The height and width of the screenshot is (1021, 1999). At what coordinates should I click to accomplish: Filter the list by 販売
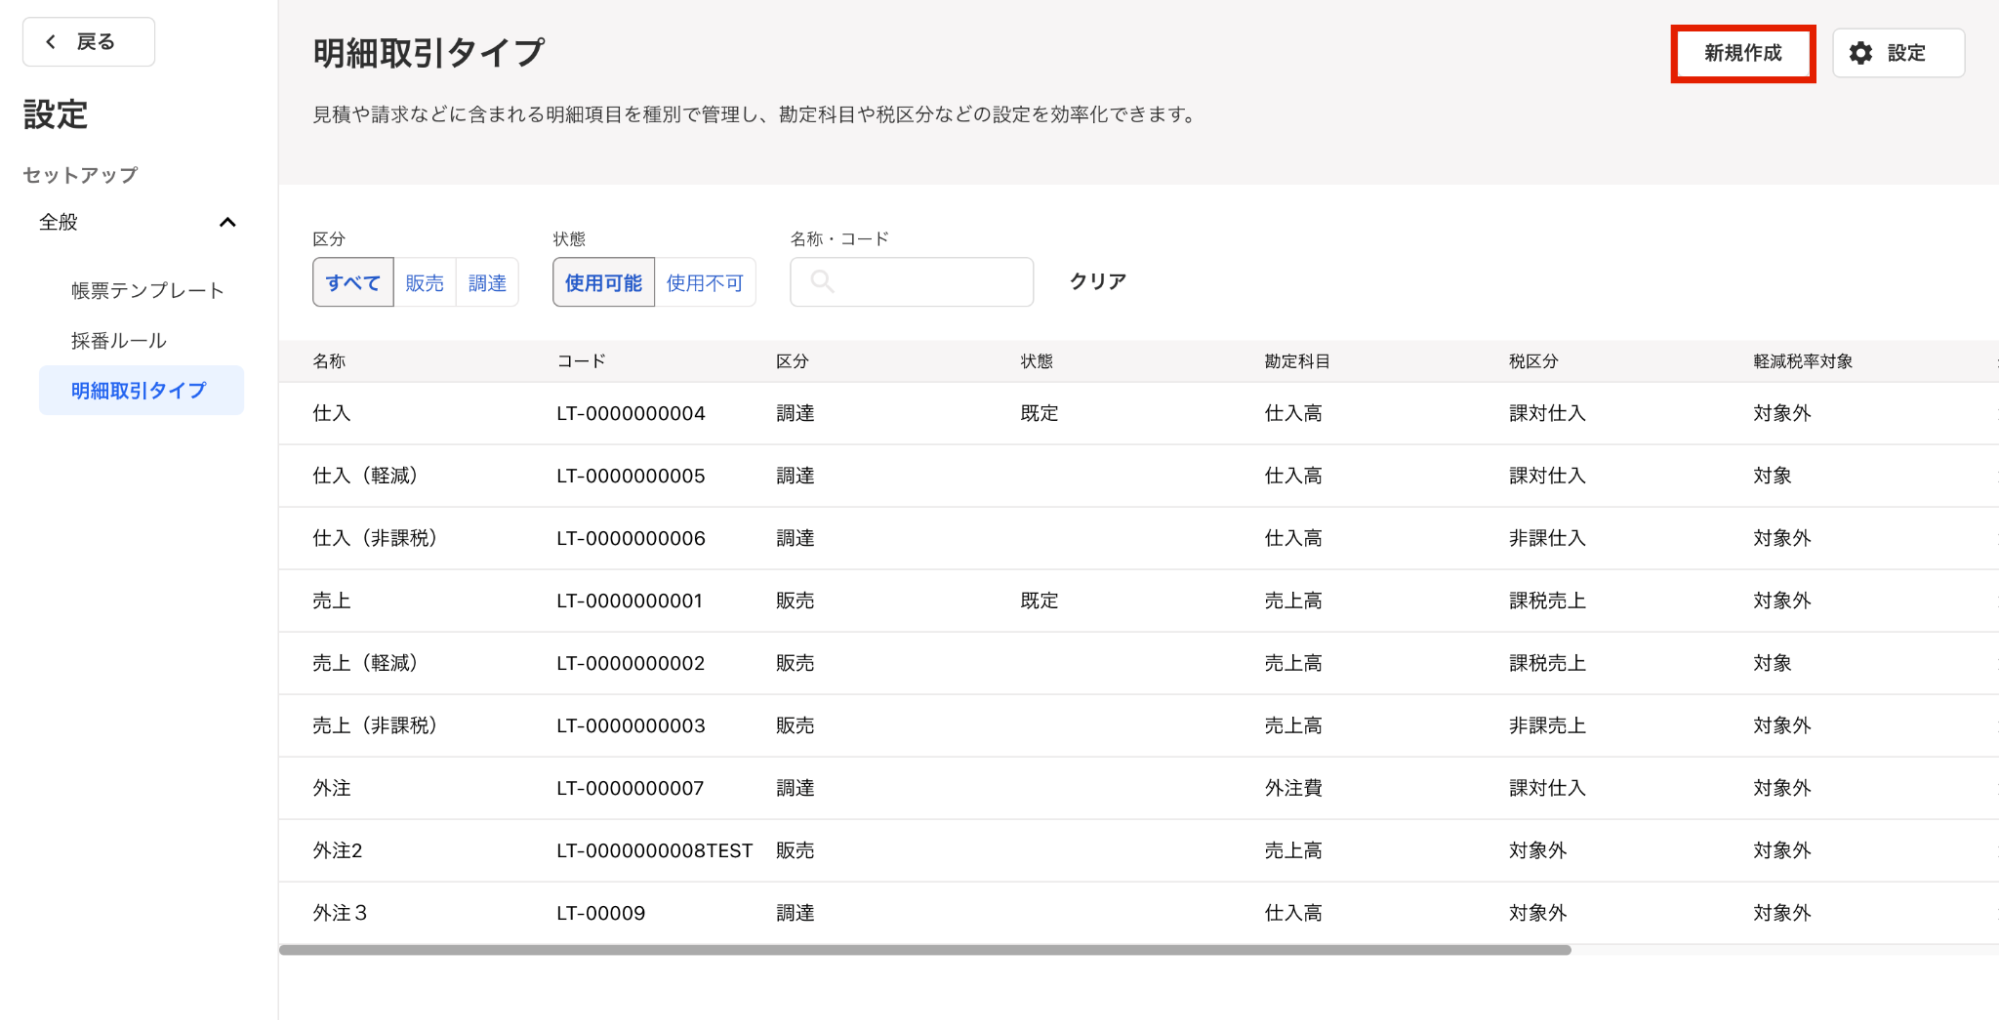point(425,283)
